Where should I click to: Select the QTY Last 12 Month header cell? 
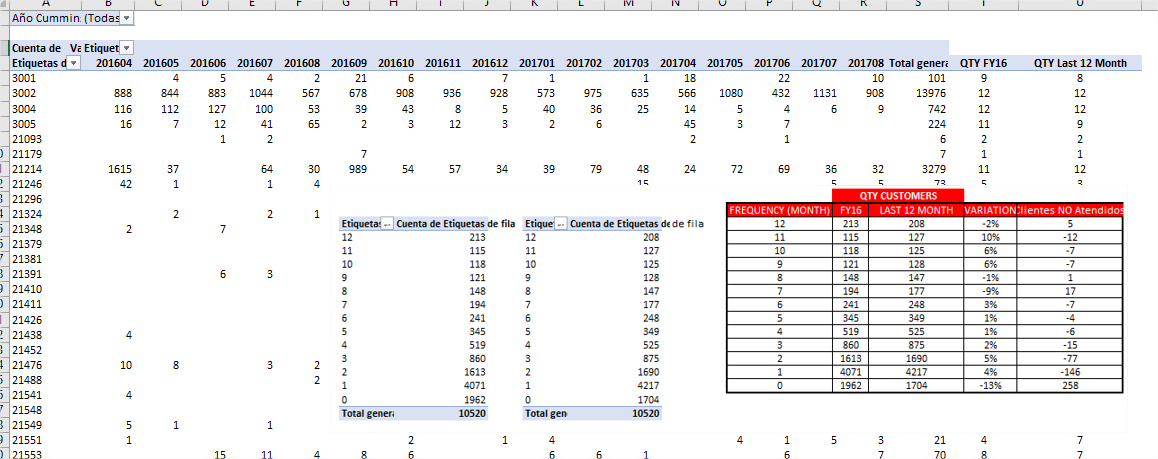pyautogui.click(x=1081, y=63)
